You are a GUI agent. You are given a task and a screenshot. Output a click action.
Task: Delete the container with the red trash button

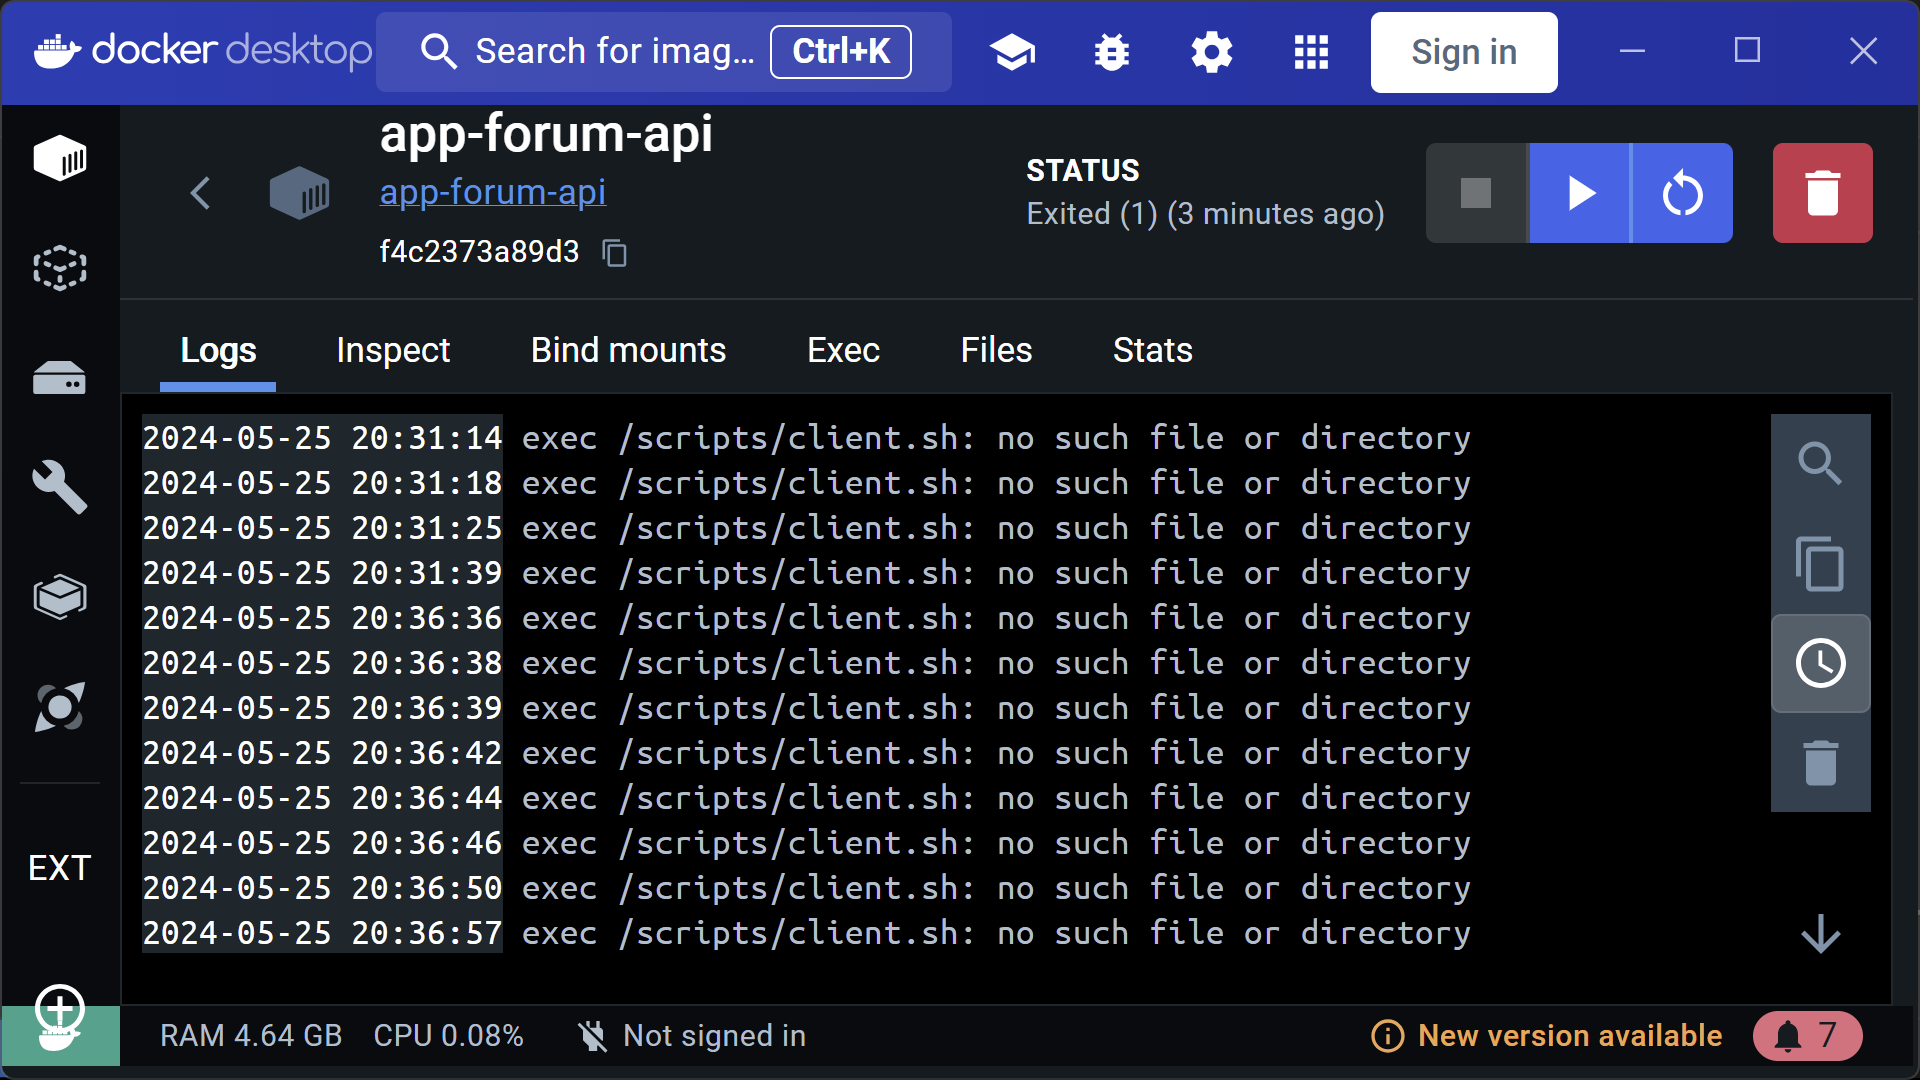pos(1823,193)
